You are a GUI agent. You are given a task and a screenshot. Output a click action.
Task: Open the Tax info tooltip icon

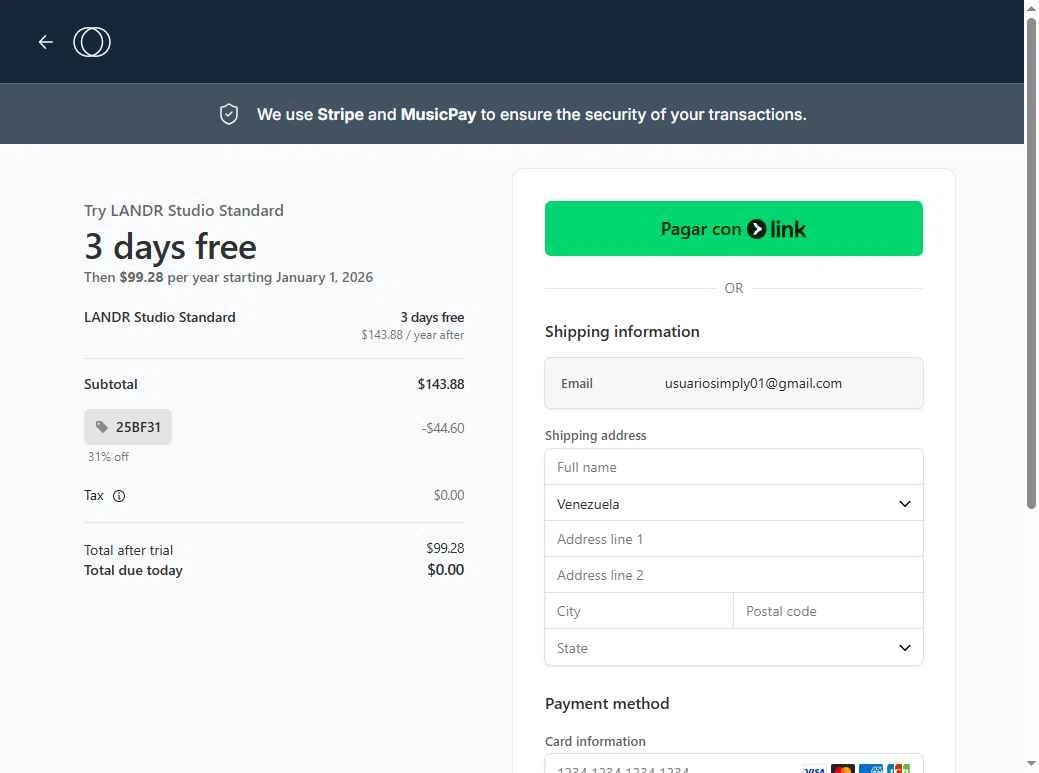point(119,495)
